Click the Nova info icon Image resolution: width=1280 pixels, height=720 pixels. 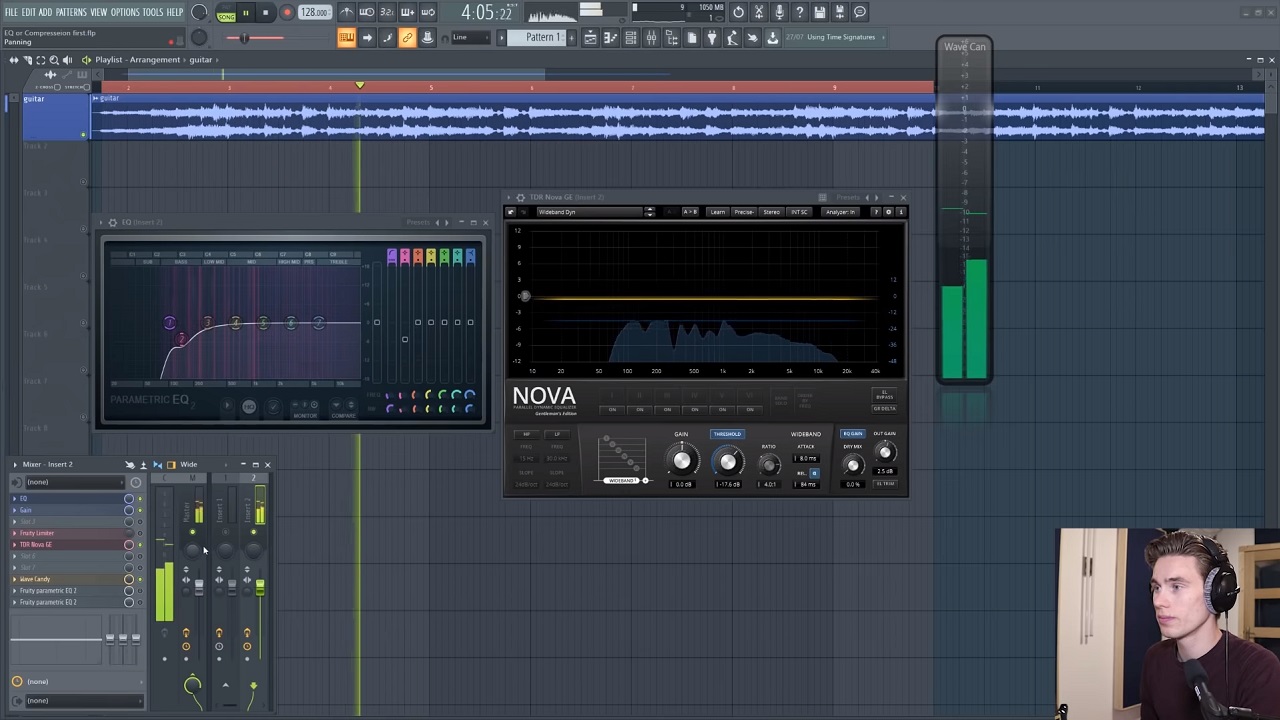pyautogui.click(x=900, y=212)
